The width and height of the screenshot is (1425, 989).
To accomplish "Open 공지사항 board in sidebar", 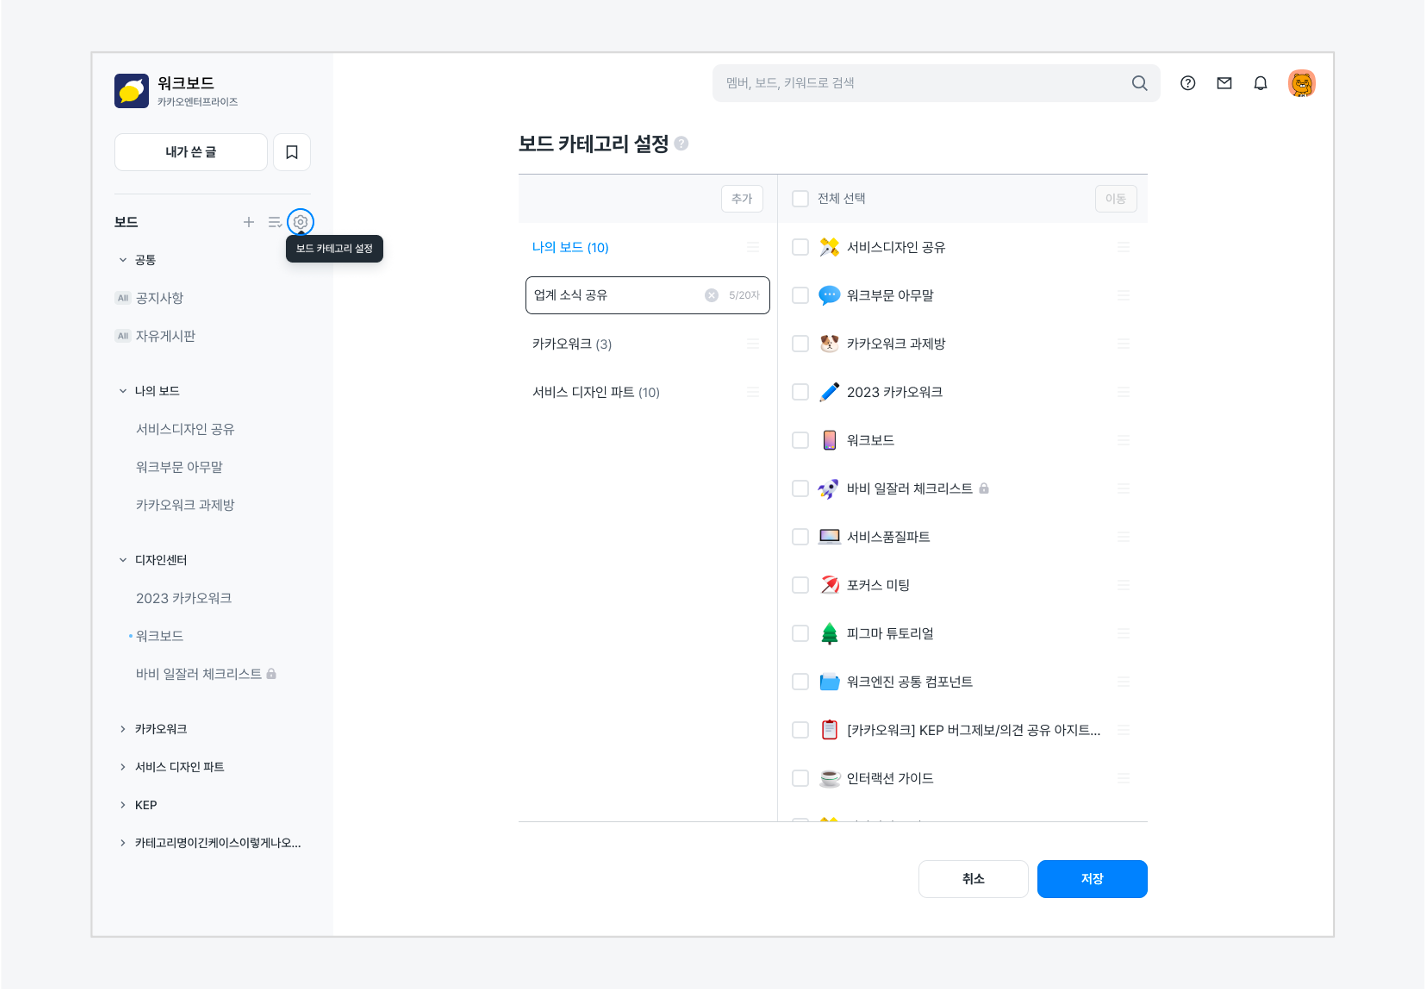I will click(x=160, y=298).
